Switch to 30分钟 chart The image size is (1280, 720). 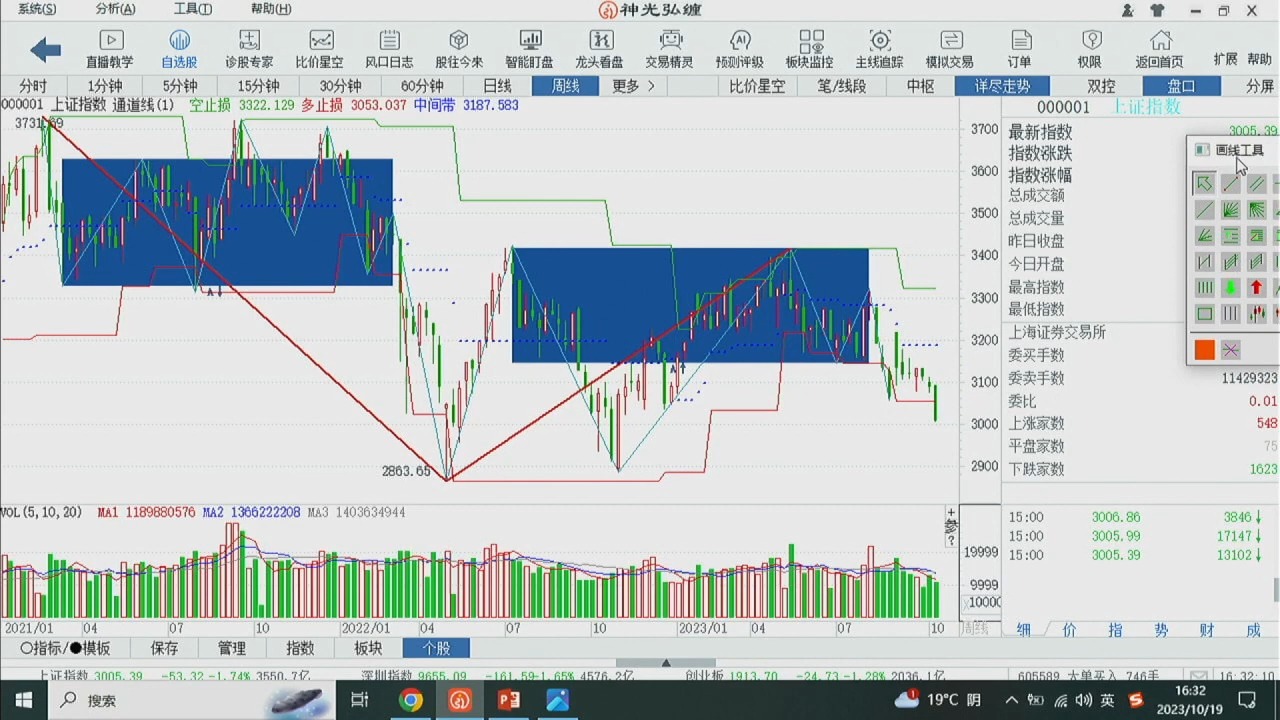[340, 86]
